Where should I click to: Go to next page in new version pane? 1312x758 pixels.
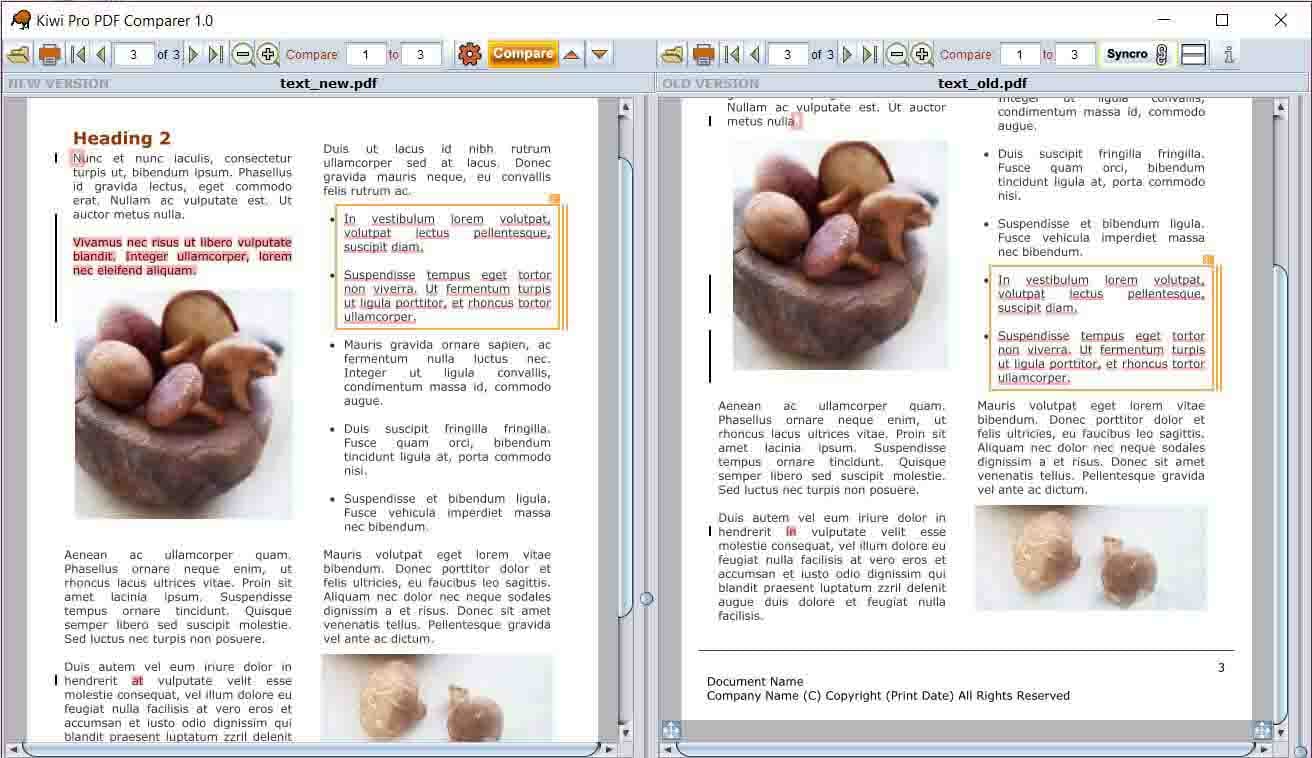194,54
